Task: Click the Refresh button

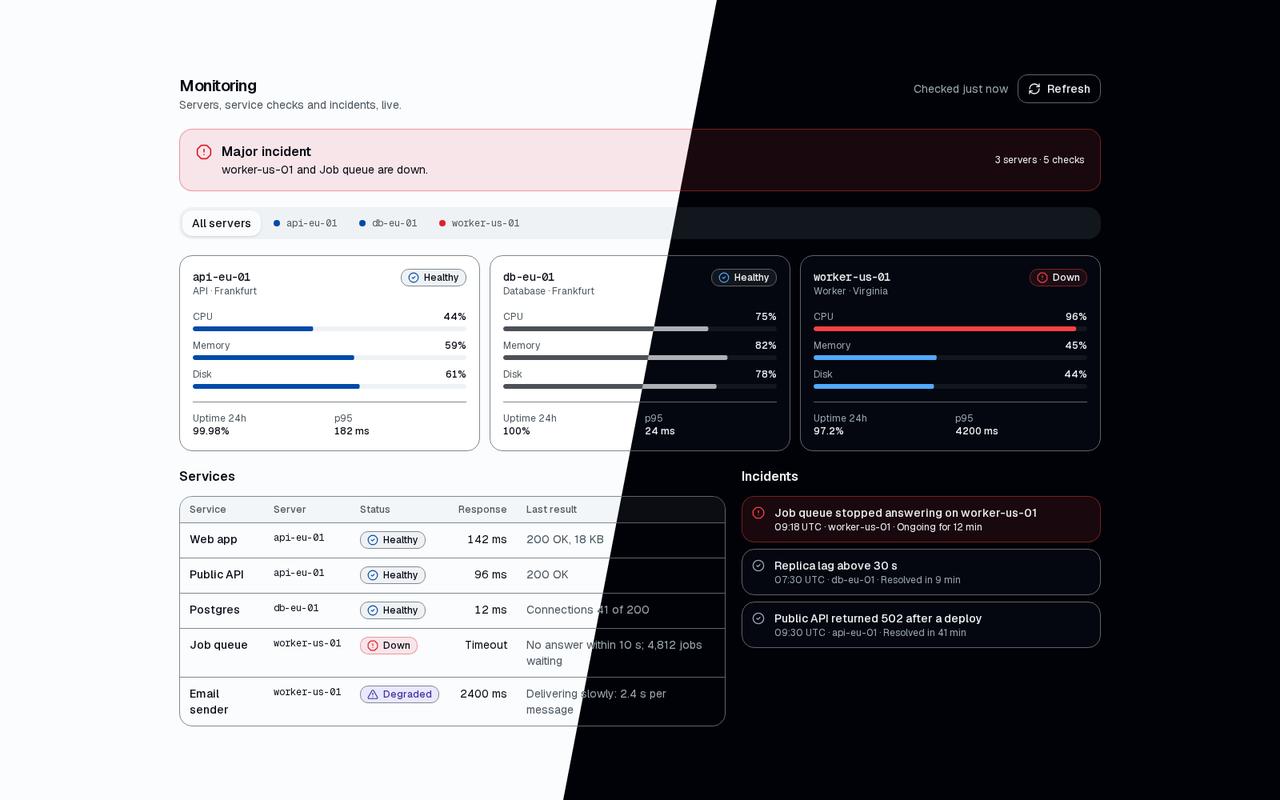Action: click(x=1059, y=89)
